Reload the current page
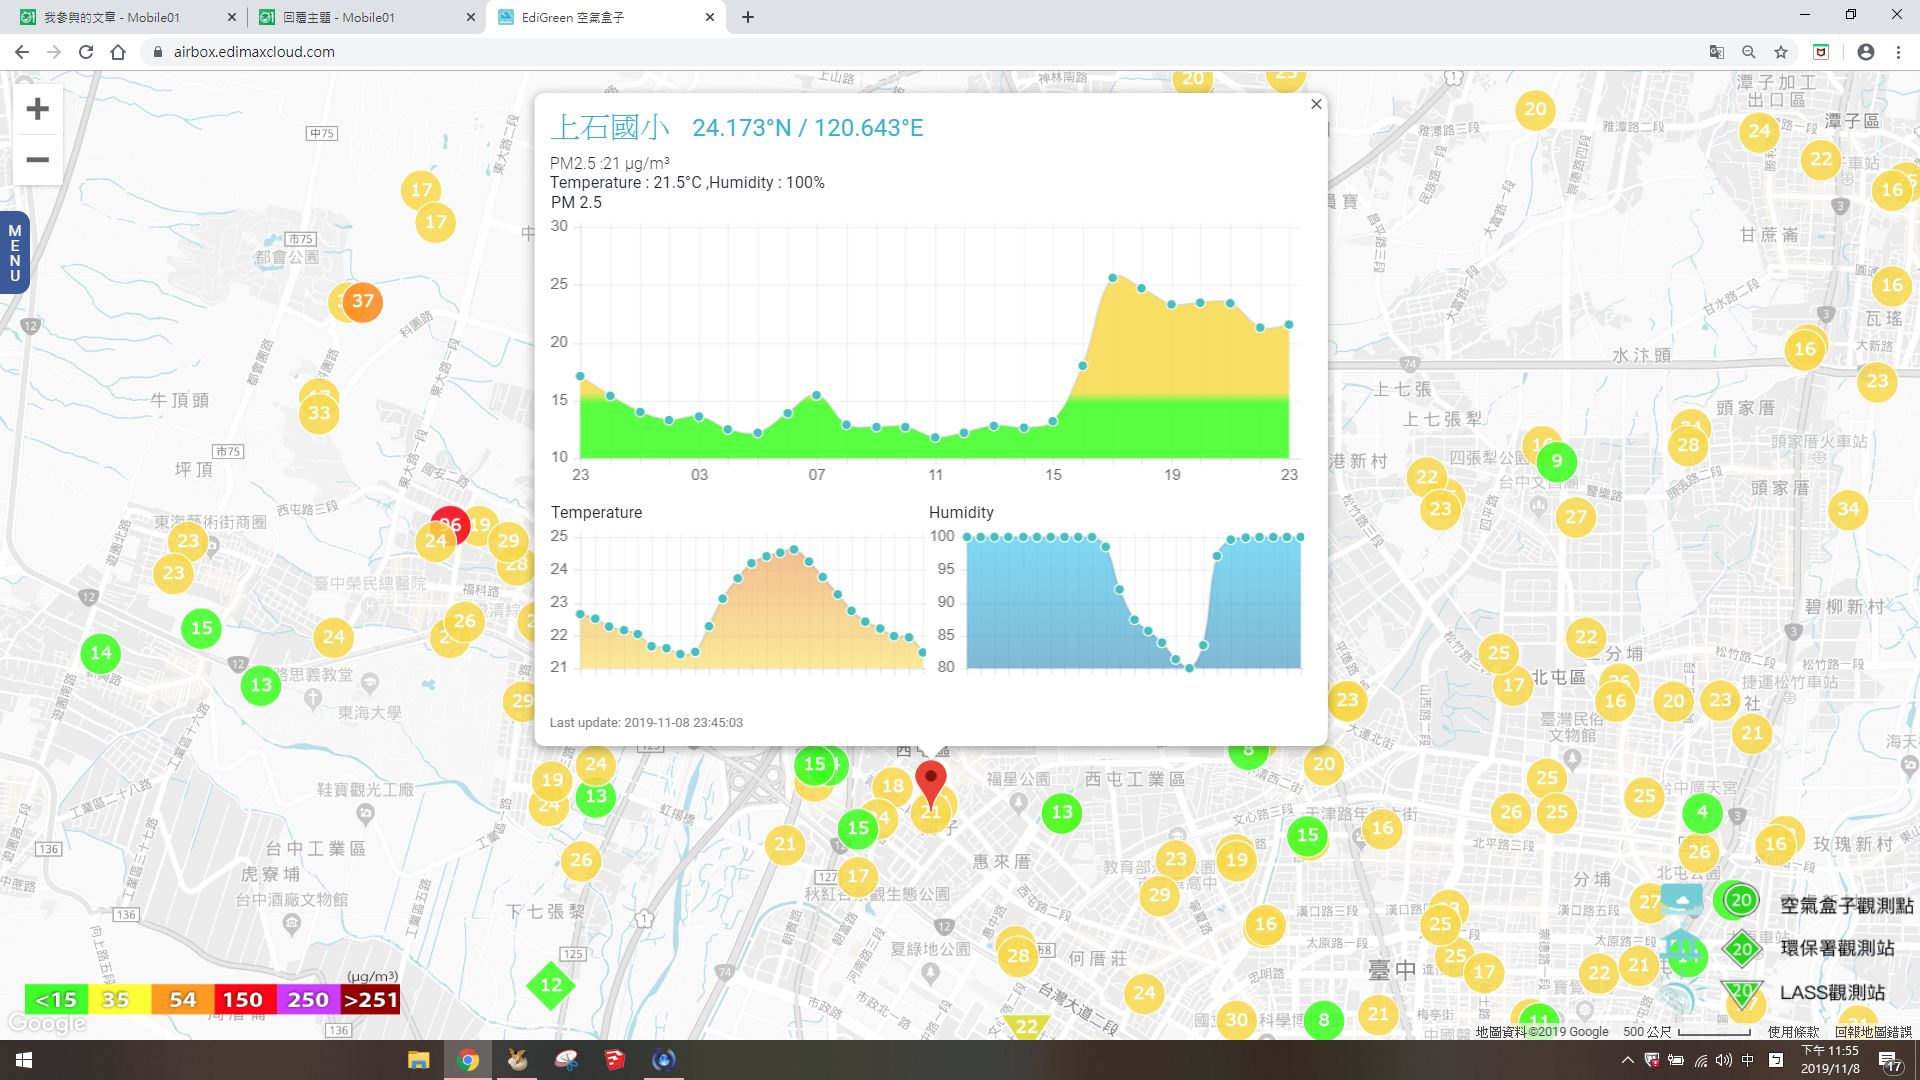Image resolution: width=1920 pixels, height=1080 pixels. pyautogui.click(x=86, y=52)
